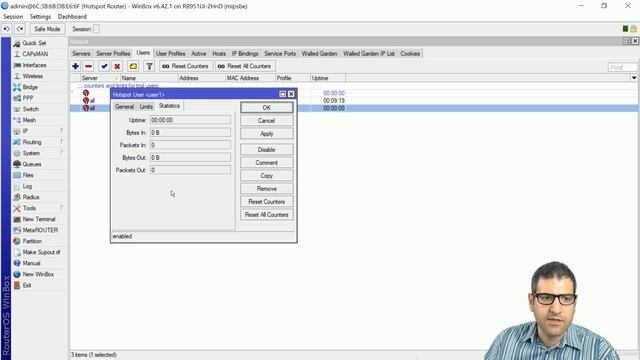This screenshot has height=360, width=640.
Task: Click Reset All Counters in toolbar
Action: tap(245, 66)
